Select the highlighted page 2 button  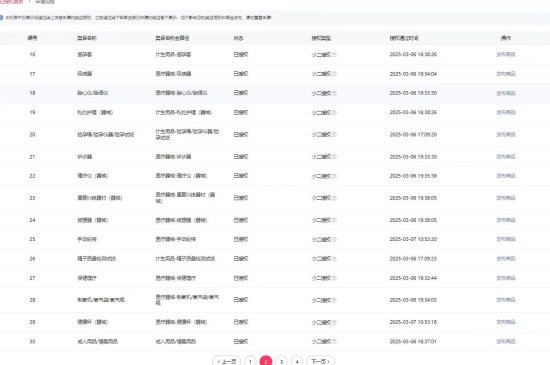266,361
